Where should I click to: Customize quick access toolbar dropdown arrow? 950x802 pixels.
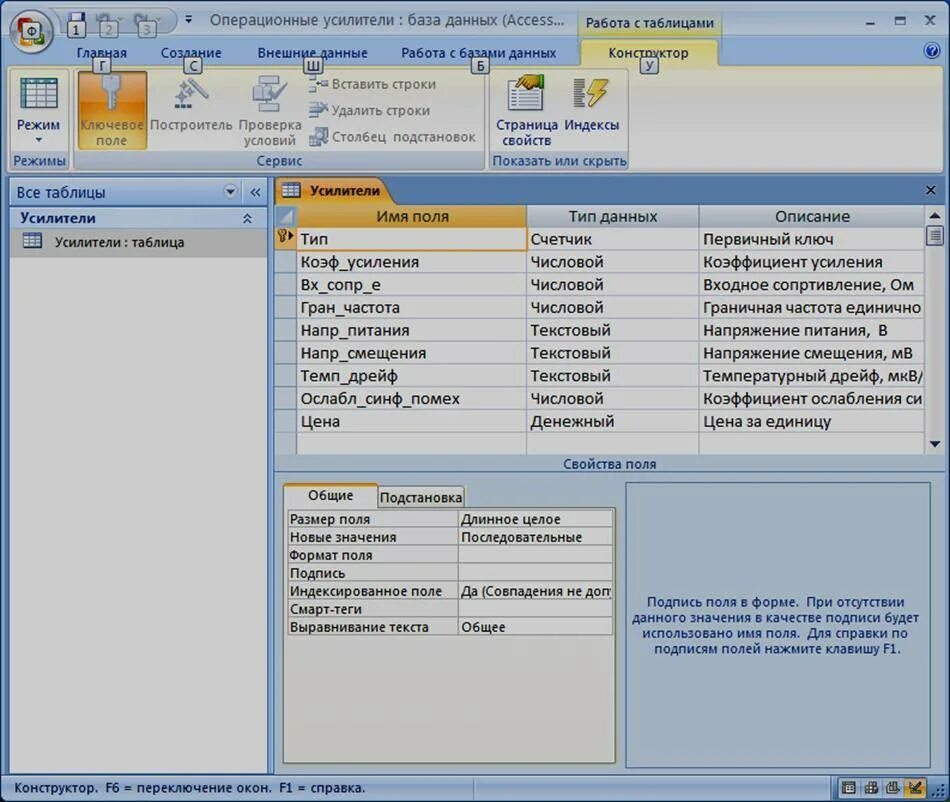point(188,19)
